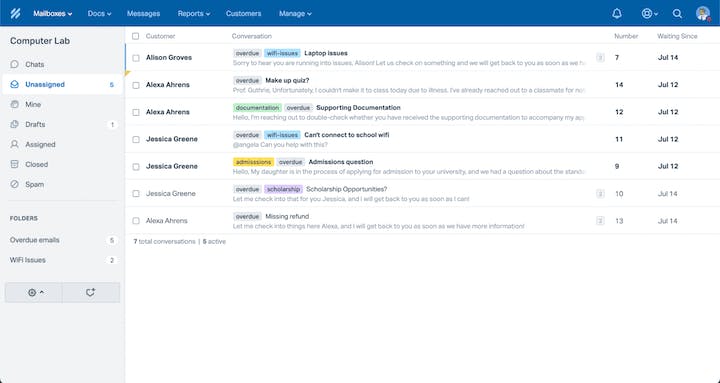The height and width of the screenshot is (383, 720).
Task: Check the Scholarship Opportunities row checkbox
Action: point(136,193)
